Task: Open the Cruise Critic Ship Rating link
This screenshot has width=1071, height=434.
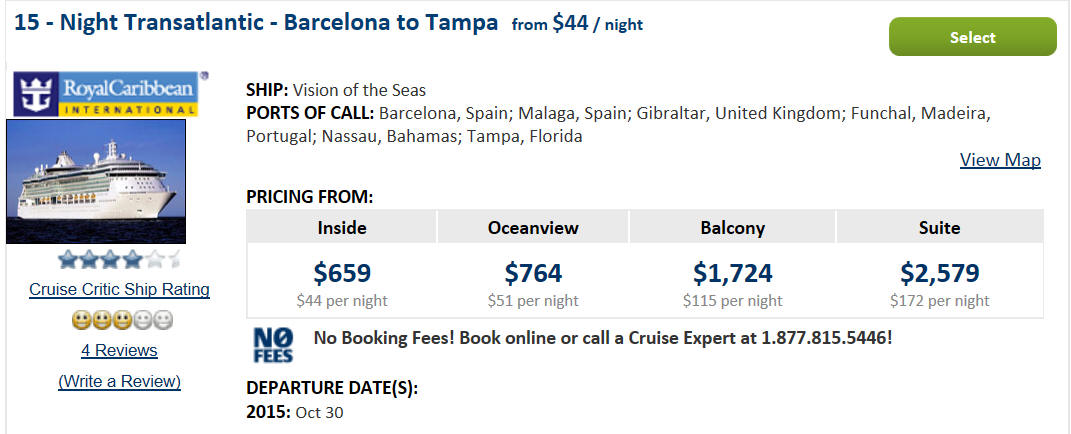Action: [120, 290]
